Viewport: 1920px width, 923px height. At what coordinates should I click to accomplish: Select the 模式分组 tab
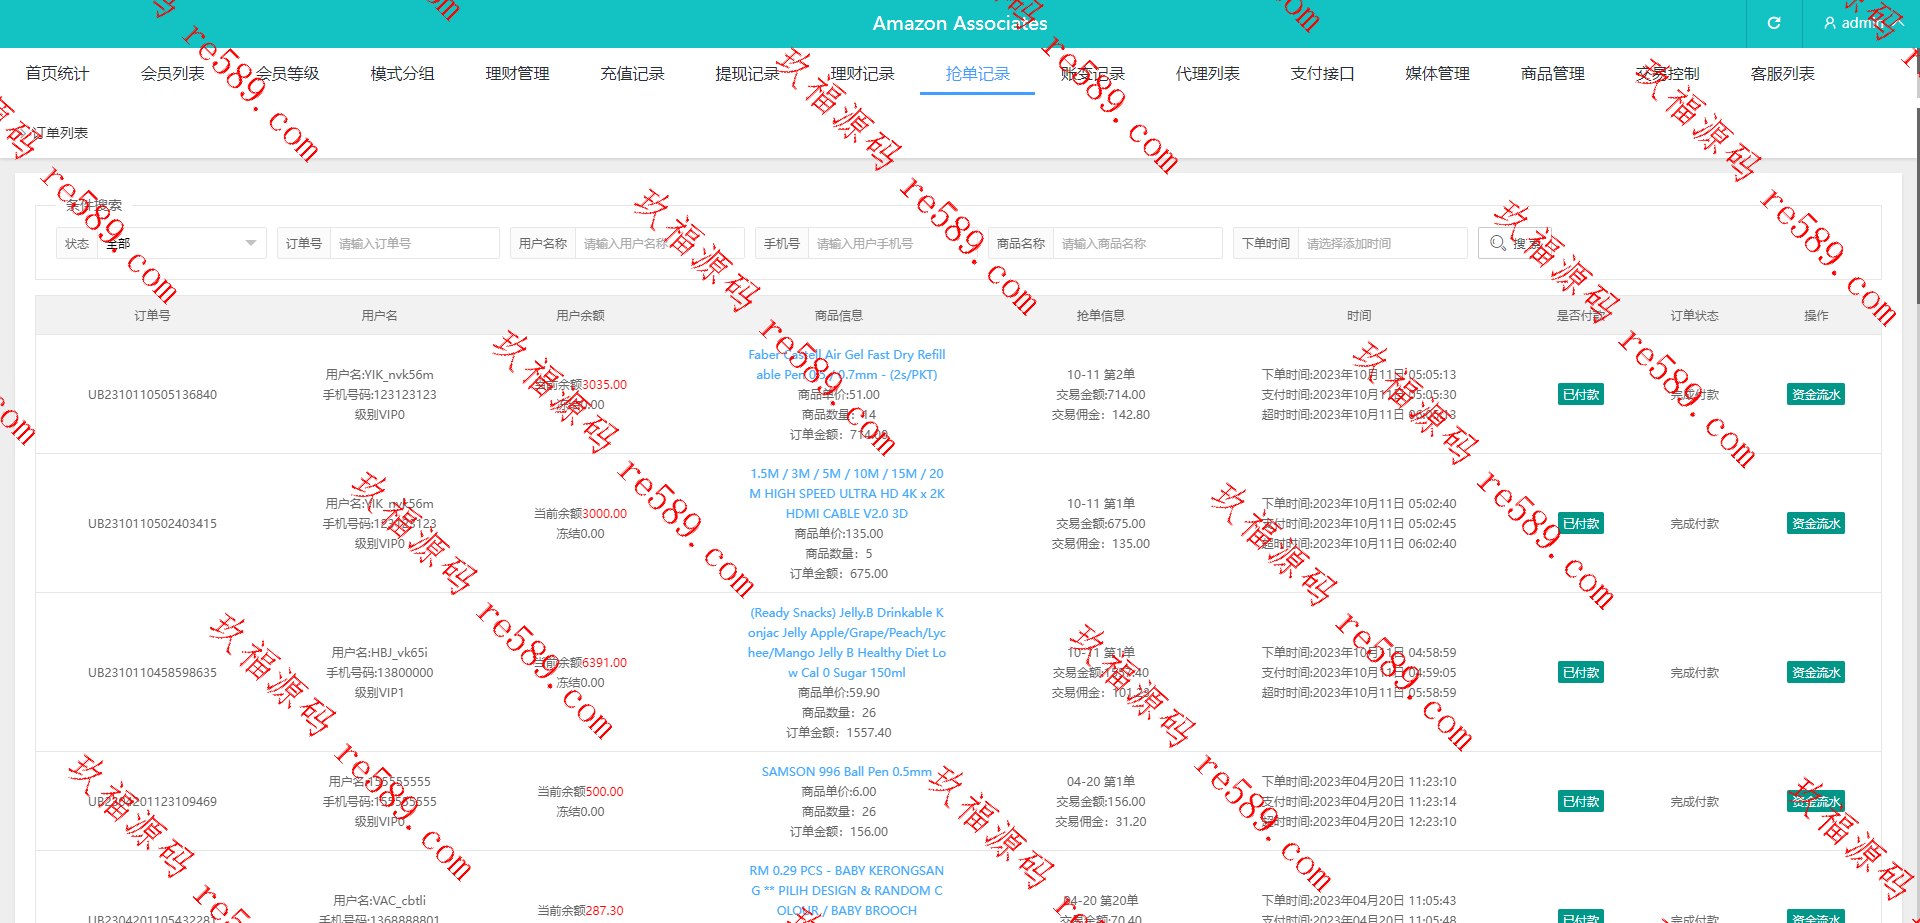tap(402, 74)
